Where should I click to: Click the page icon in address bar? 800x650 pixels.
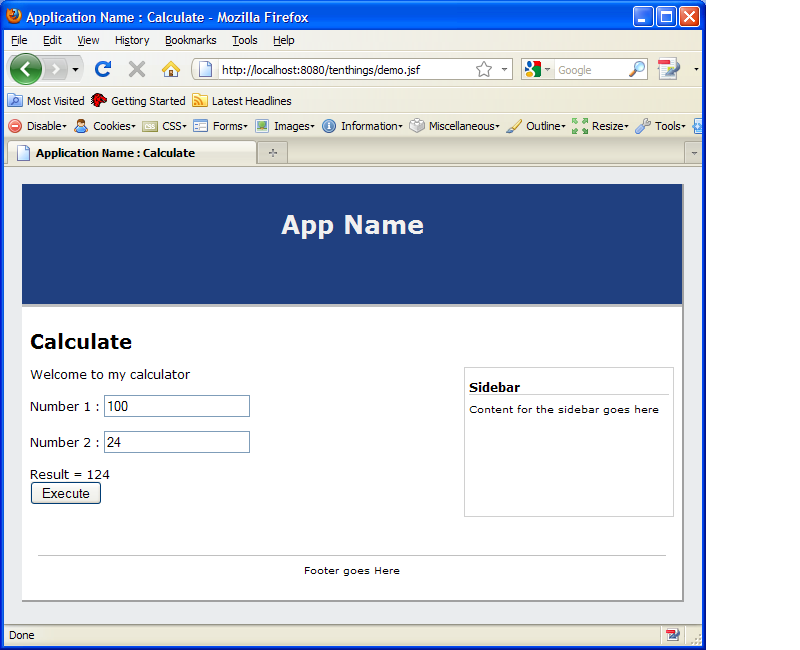(205, 69)
